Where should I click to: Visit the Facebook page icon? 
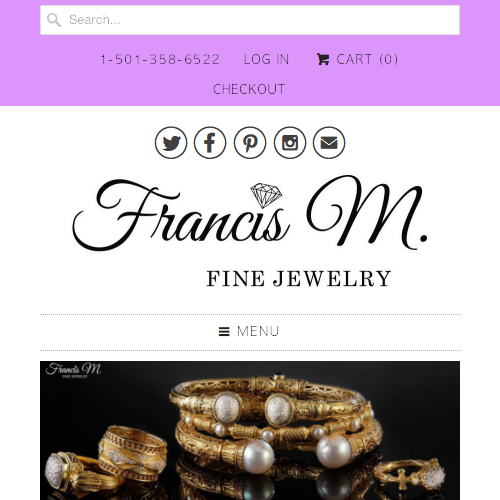click(x=210, y=143)
